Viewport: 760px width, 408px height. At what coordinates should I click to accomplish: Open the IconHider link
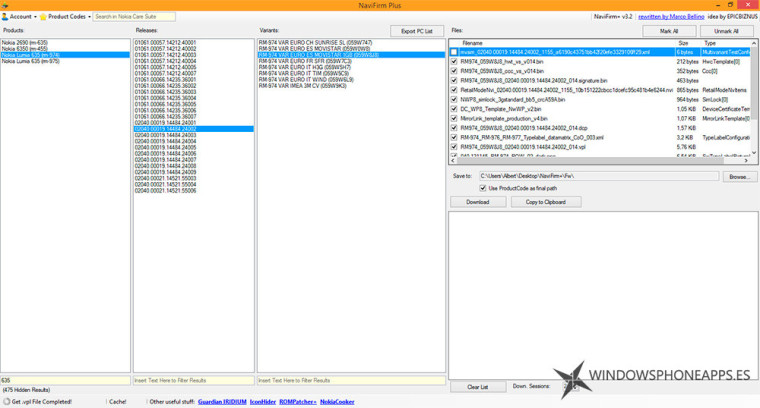263,402
